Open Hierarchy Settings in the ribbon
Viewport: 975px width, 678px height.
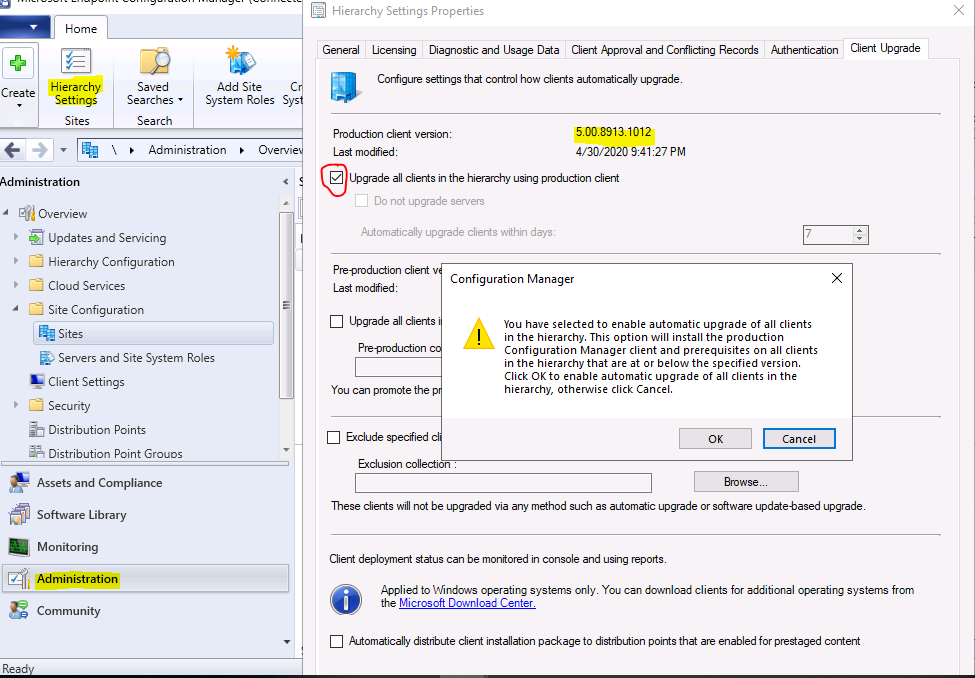[76, 77]
